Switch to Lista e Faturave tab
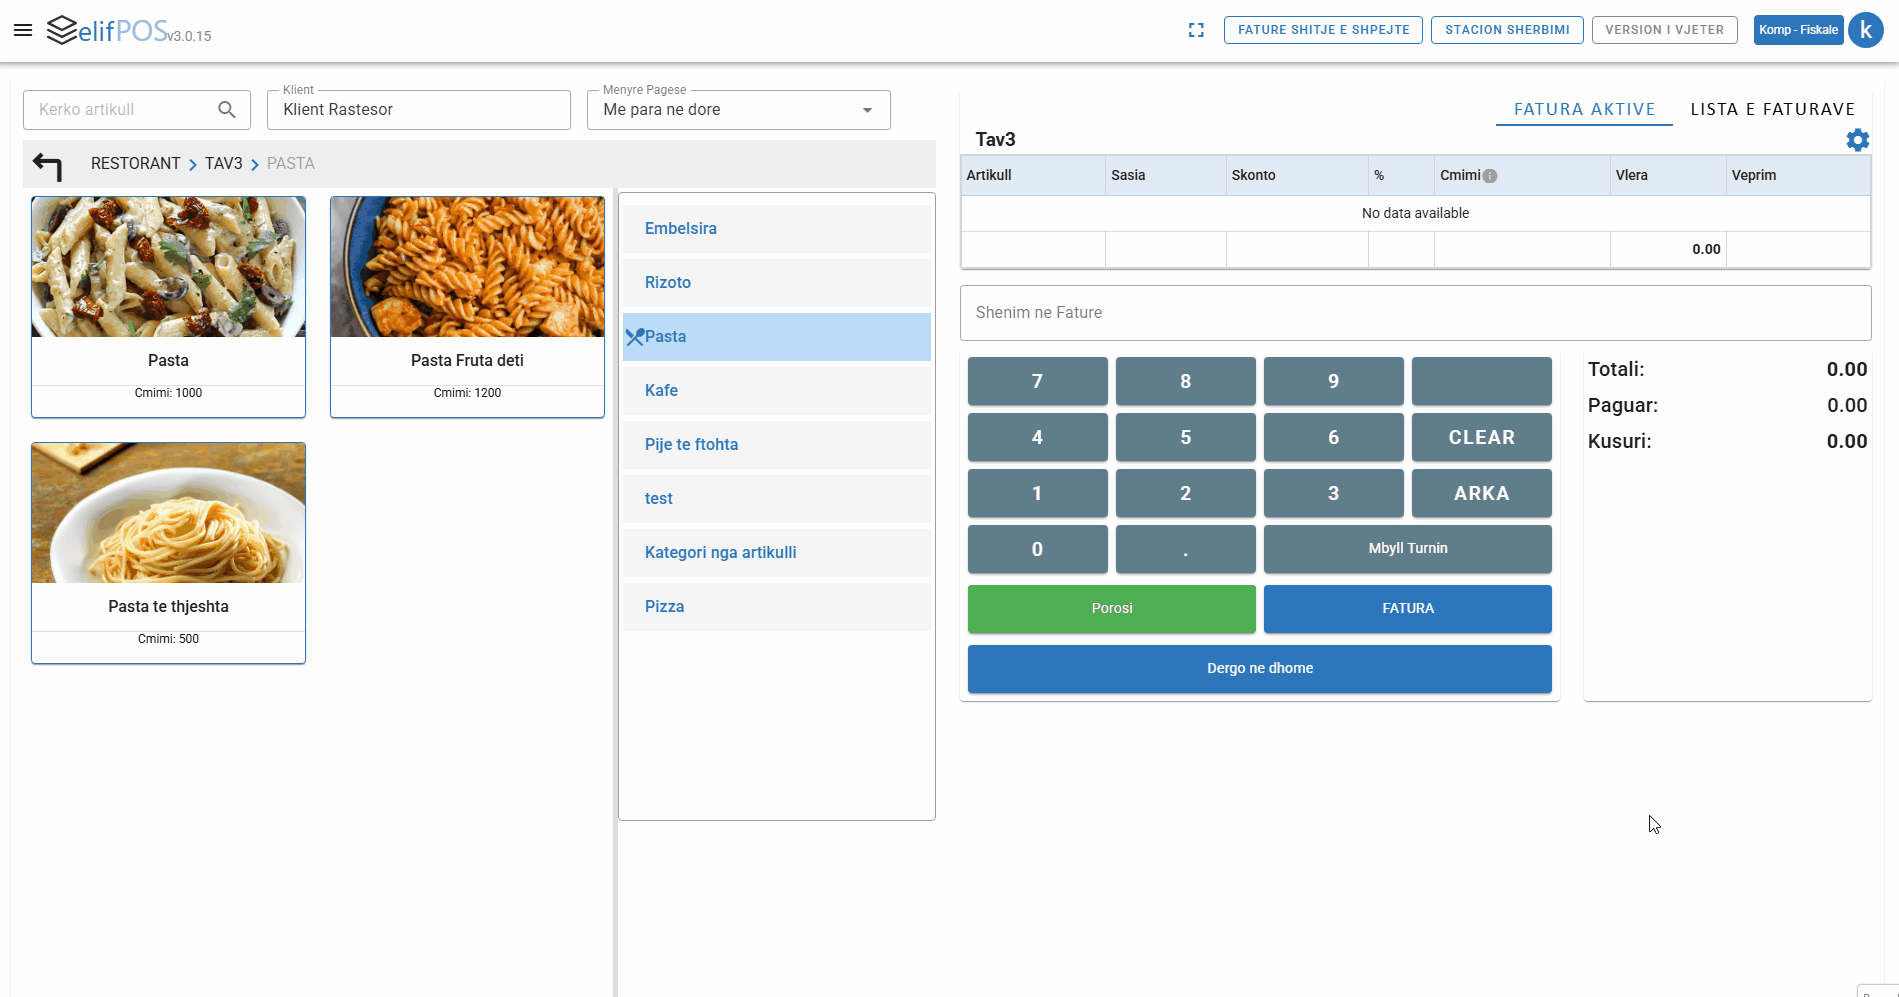The width and height of the screenshot is (1899, 997). pos(1773,109)
